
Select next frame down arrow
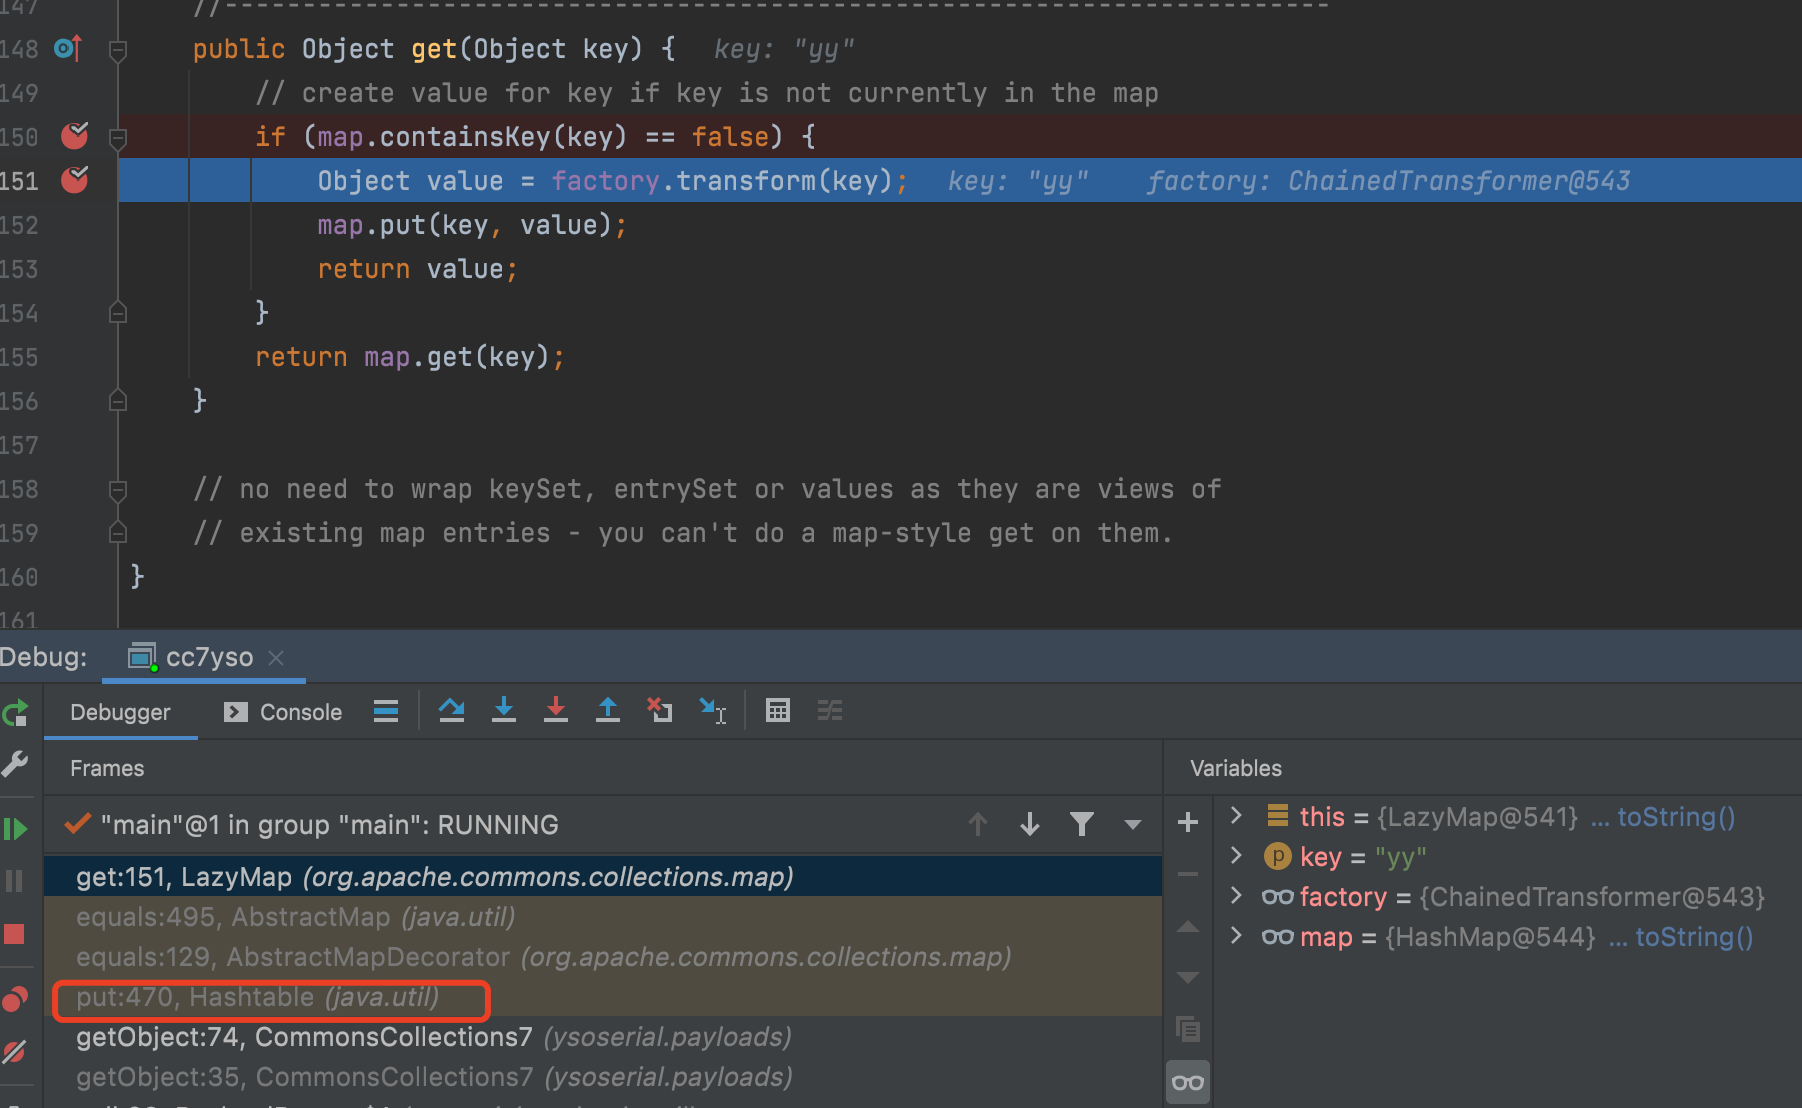click(1030, 825)
